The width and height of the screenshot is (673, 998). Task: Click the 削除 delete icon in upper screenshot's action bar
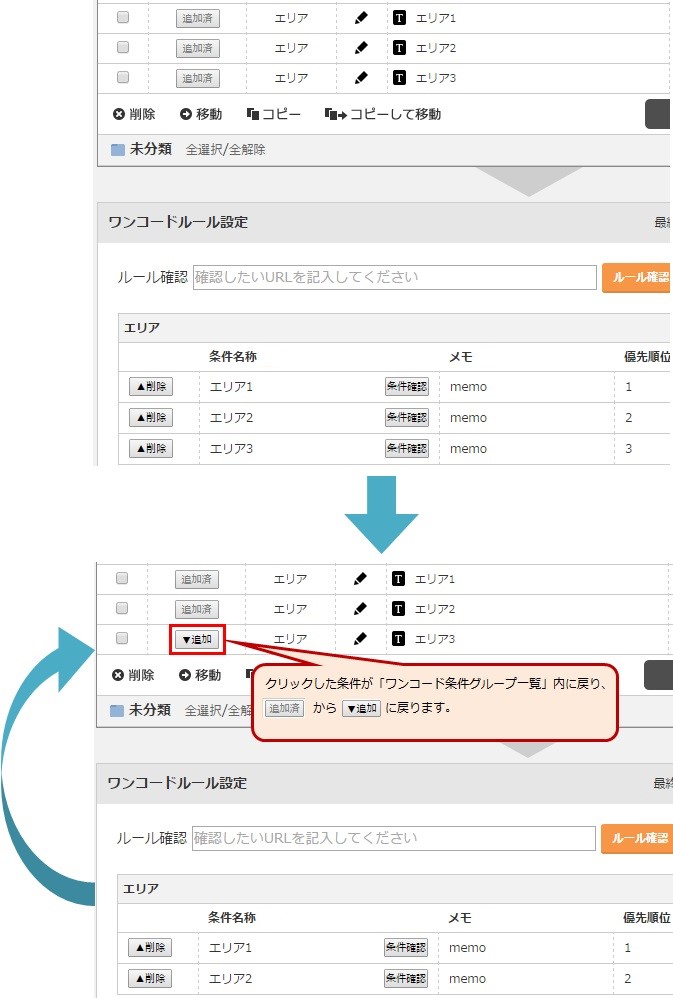pos(118,114)
